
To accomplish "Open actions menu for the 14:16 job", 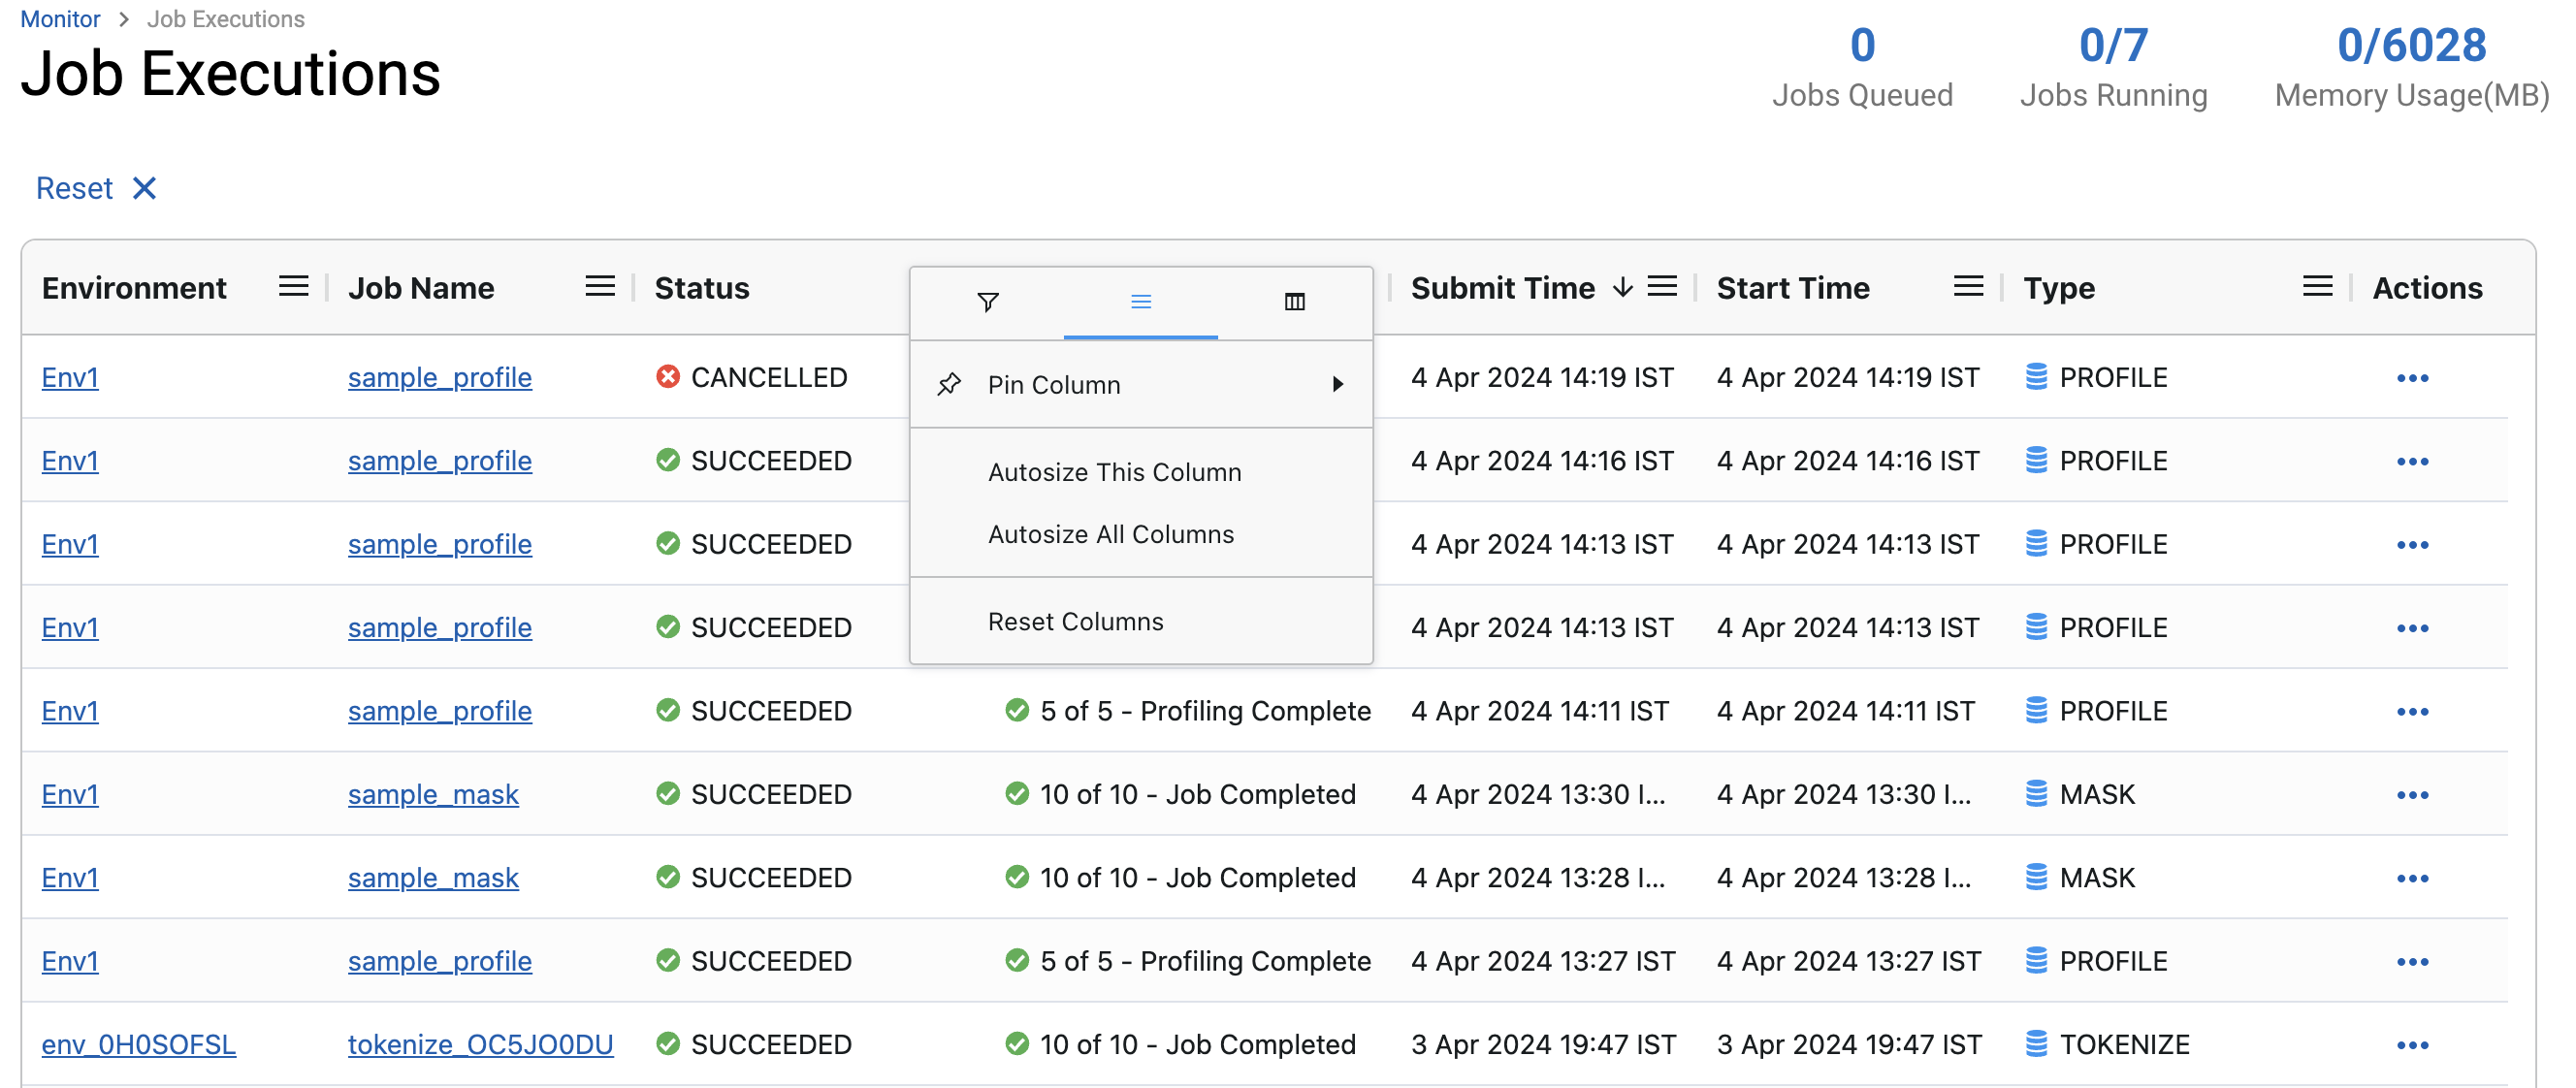I will tap(2412, 461).
